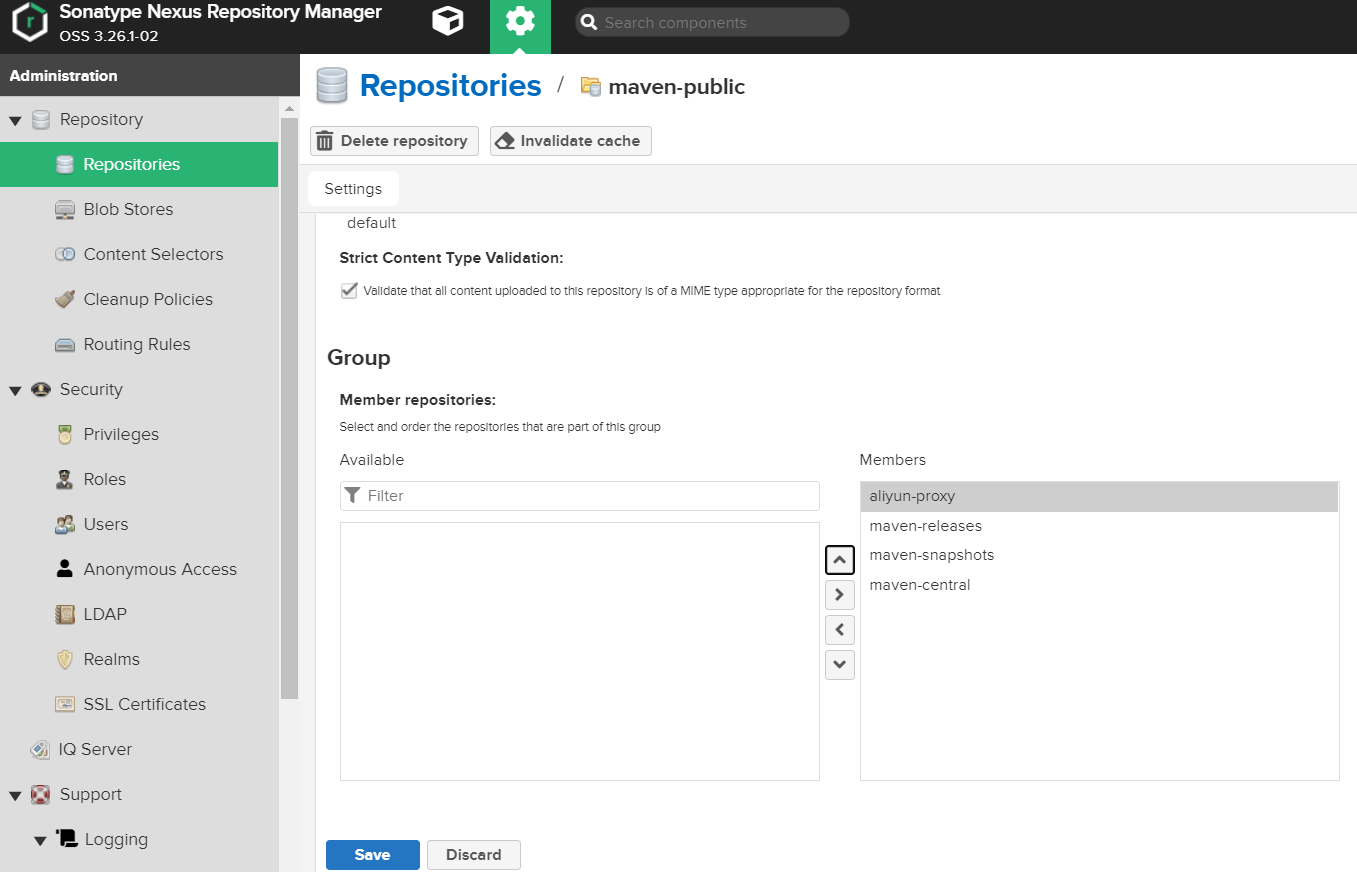
Task: Open Privileges in the sidebar
Action: 139,434
